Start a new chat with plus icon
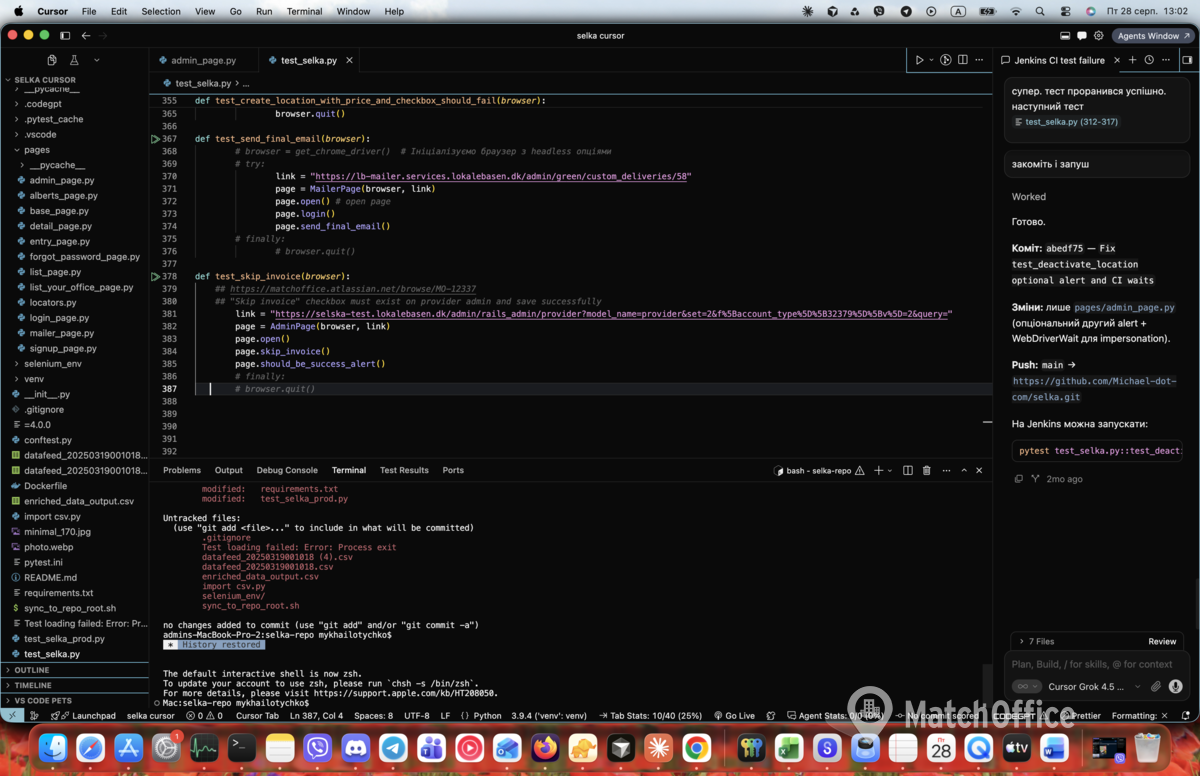 [1132, 60]
